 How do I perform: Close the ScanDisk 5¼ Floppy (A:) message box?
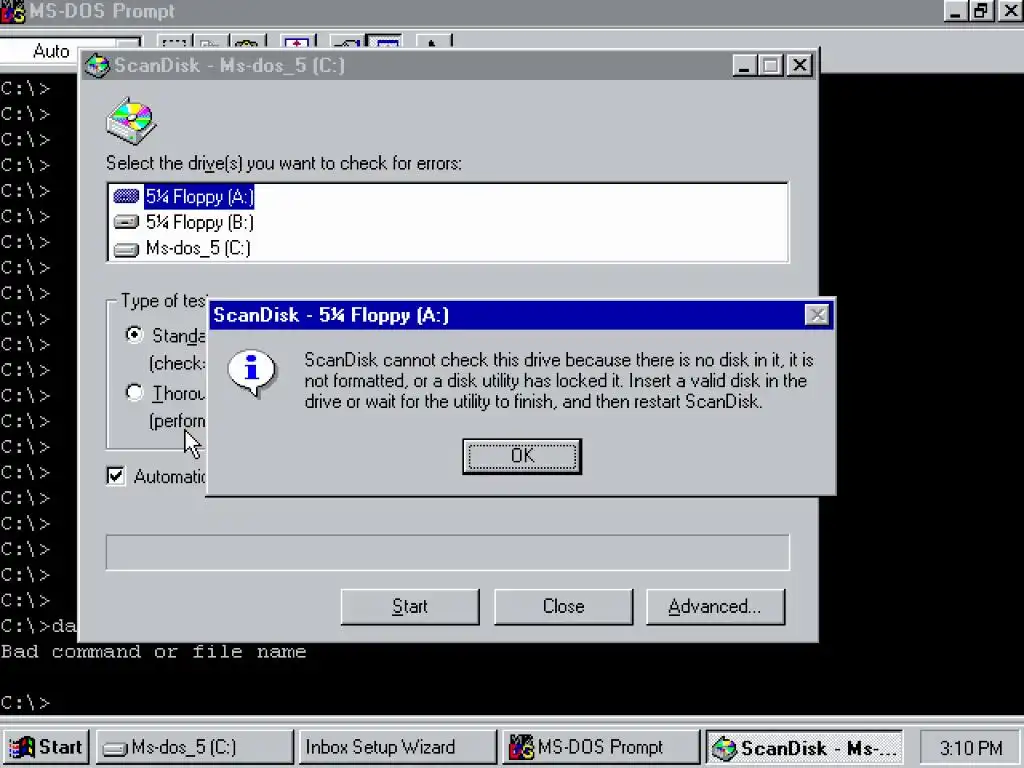[817, 315]
